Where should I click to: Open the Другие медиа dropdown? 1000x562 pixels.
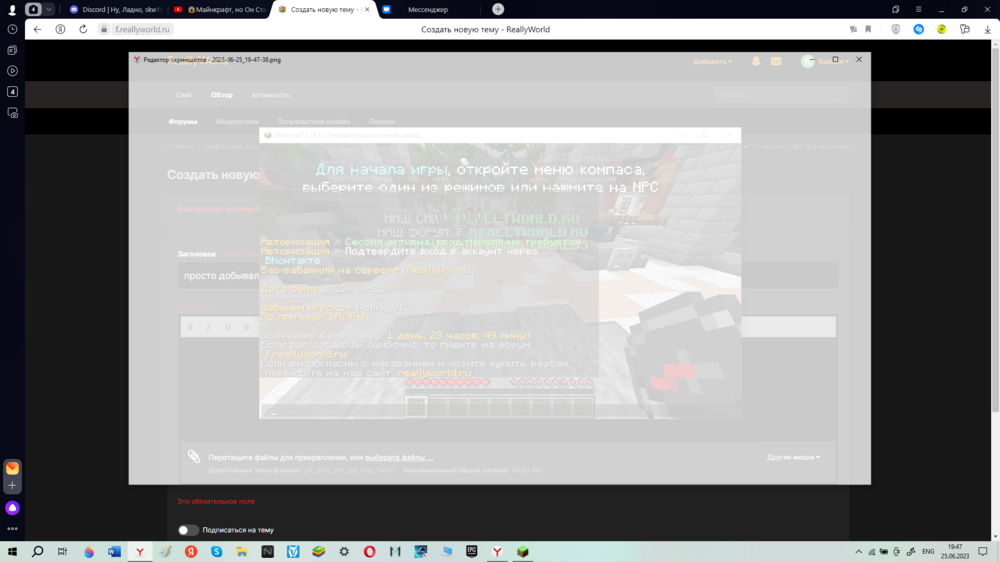[793, 457]
